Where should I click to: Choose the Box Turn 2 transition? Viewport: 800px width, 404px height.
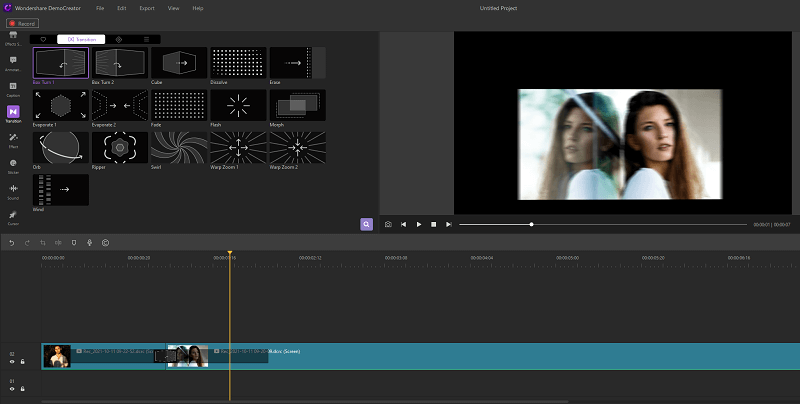(120, 63)
